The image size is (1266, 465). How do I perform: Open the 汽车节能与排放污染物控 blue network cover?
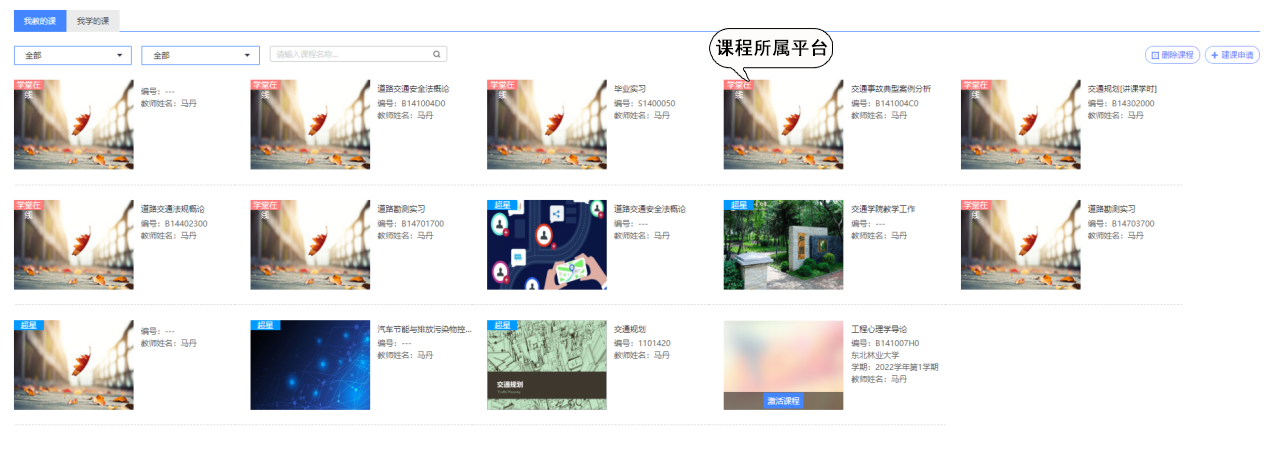[x=310, y=365]
